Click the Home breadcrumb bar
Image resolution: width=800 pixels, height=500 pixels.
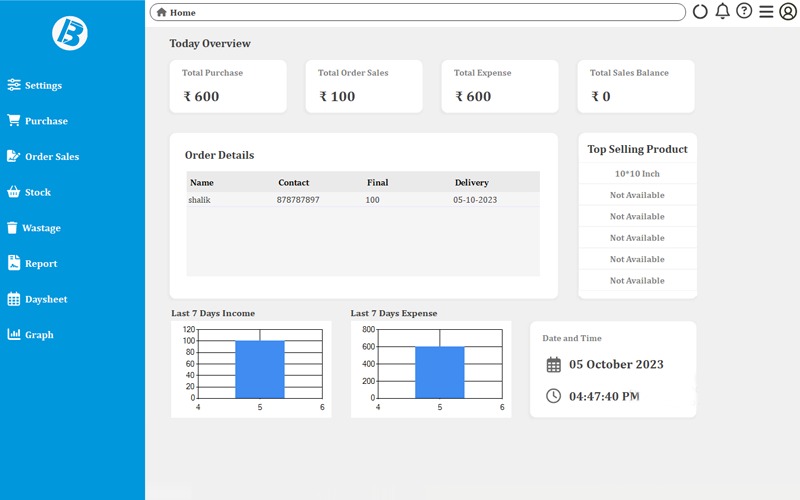[417, 12]
